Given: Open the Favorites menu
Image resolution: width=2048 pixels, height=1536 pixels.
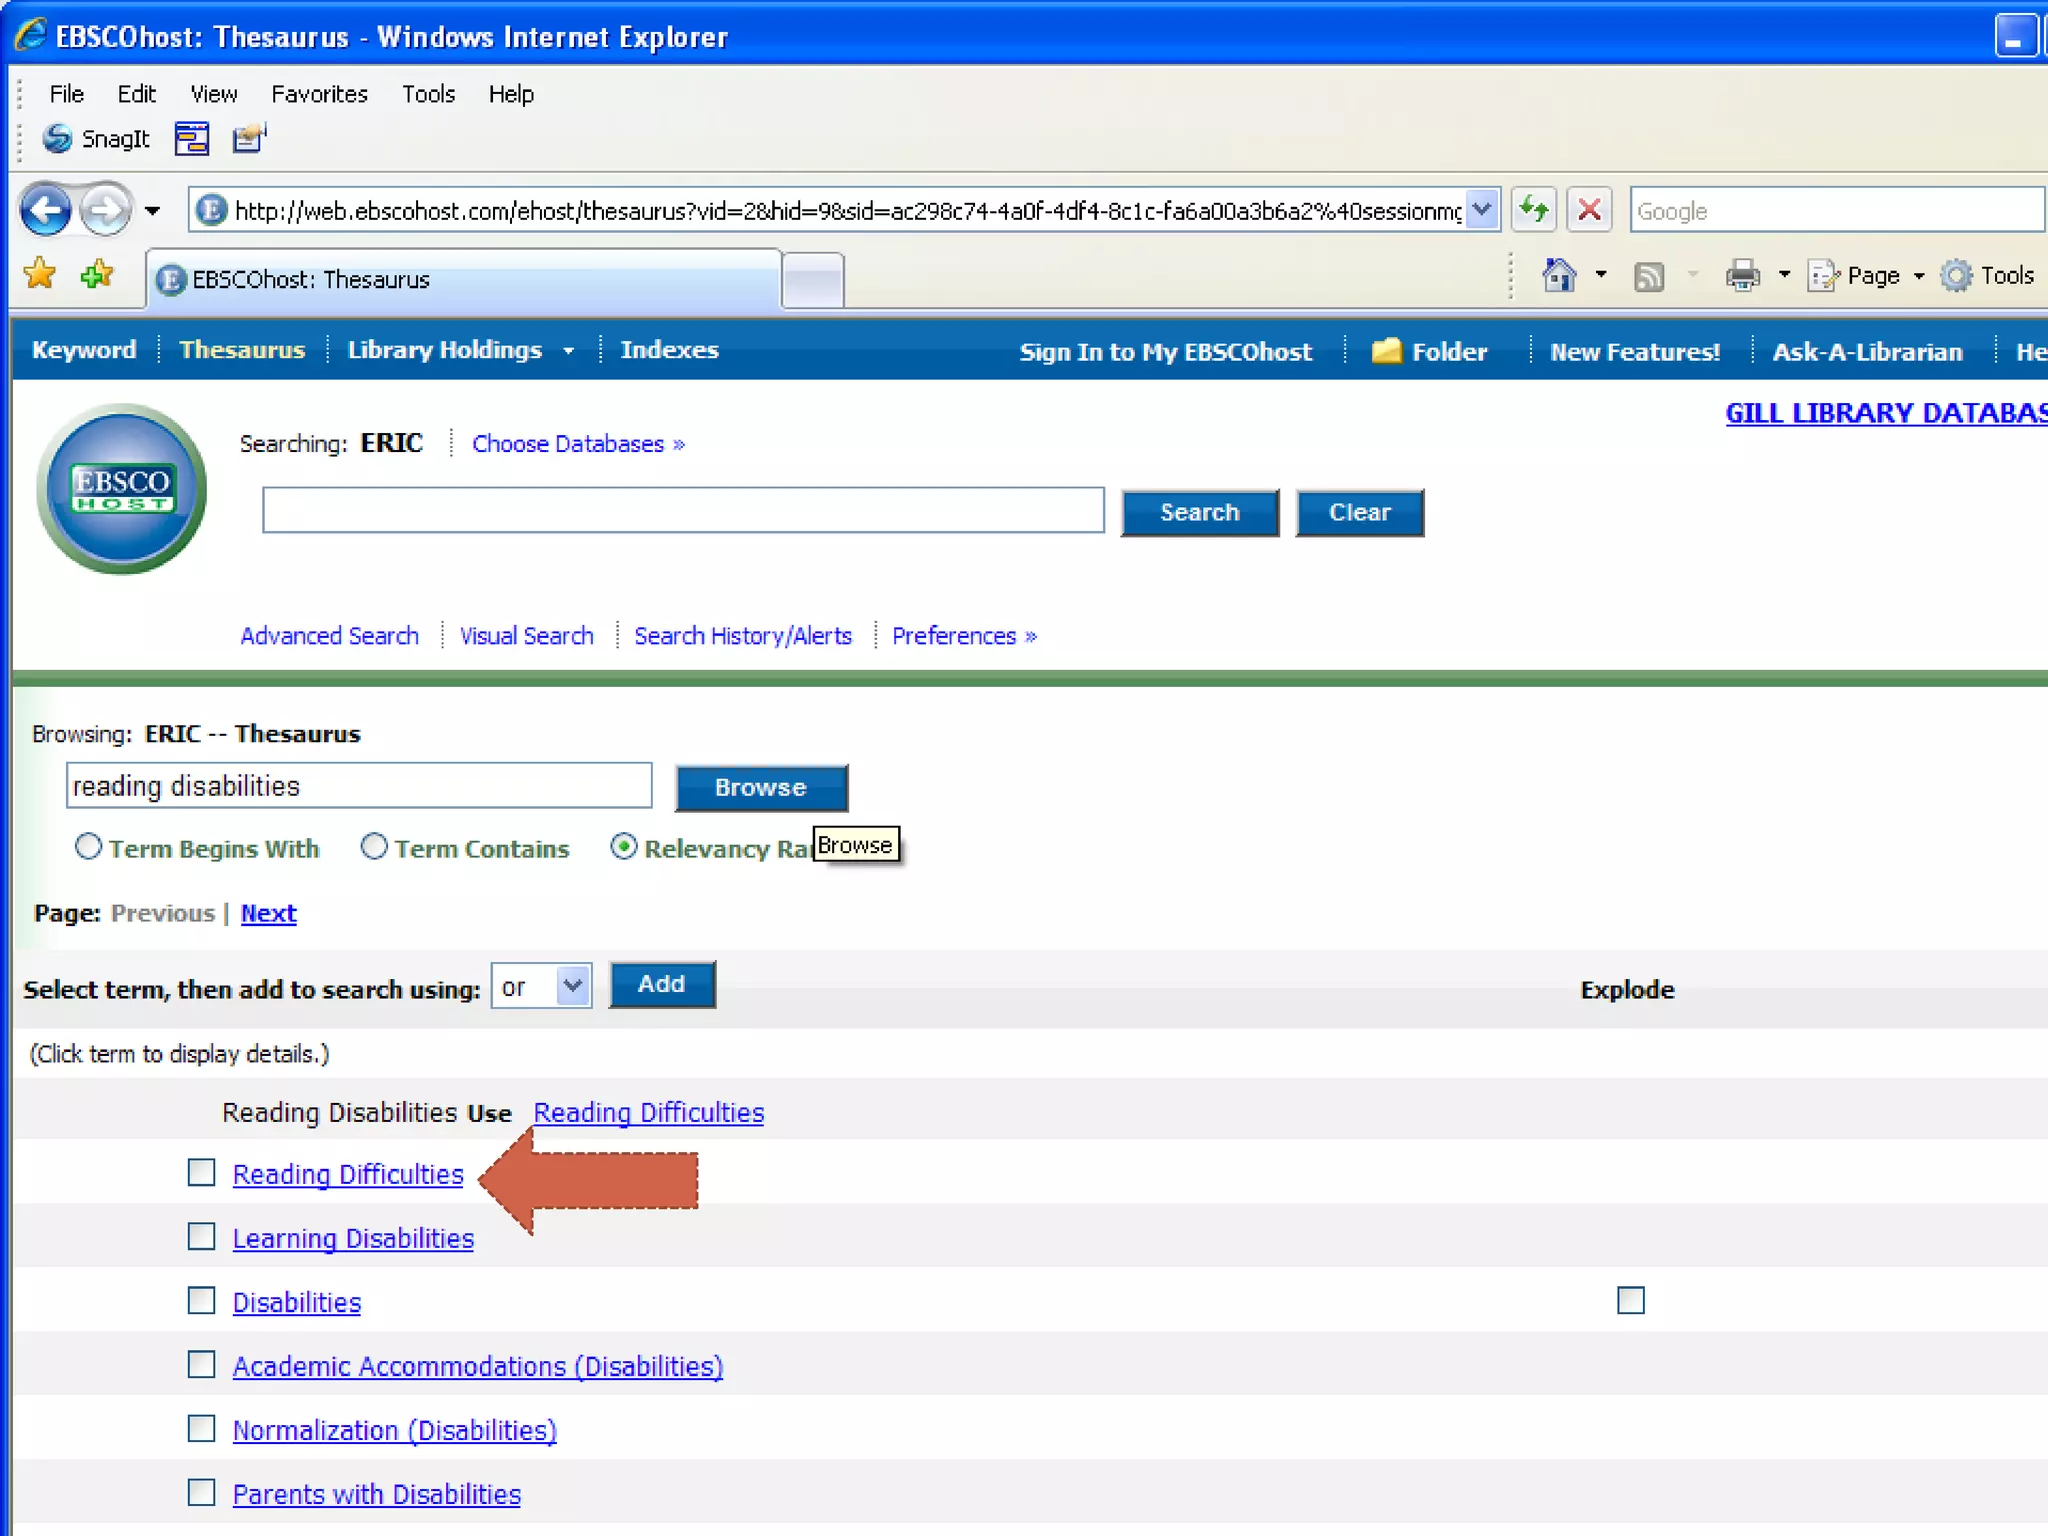Looking at the screenshot, I should (319, 94).
